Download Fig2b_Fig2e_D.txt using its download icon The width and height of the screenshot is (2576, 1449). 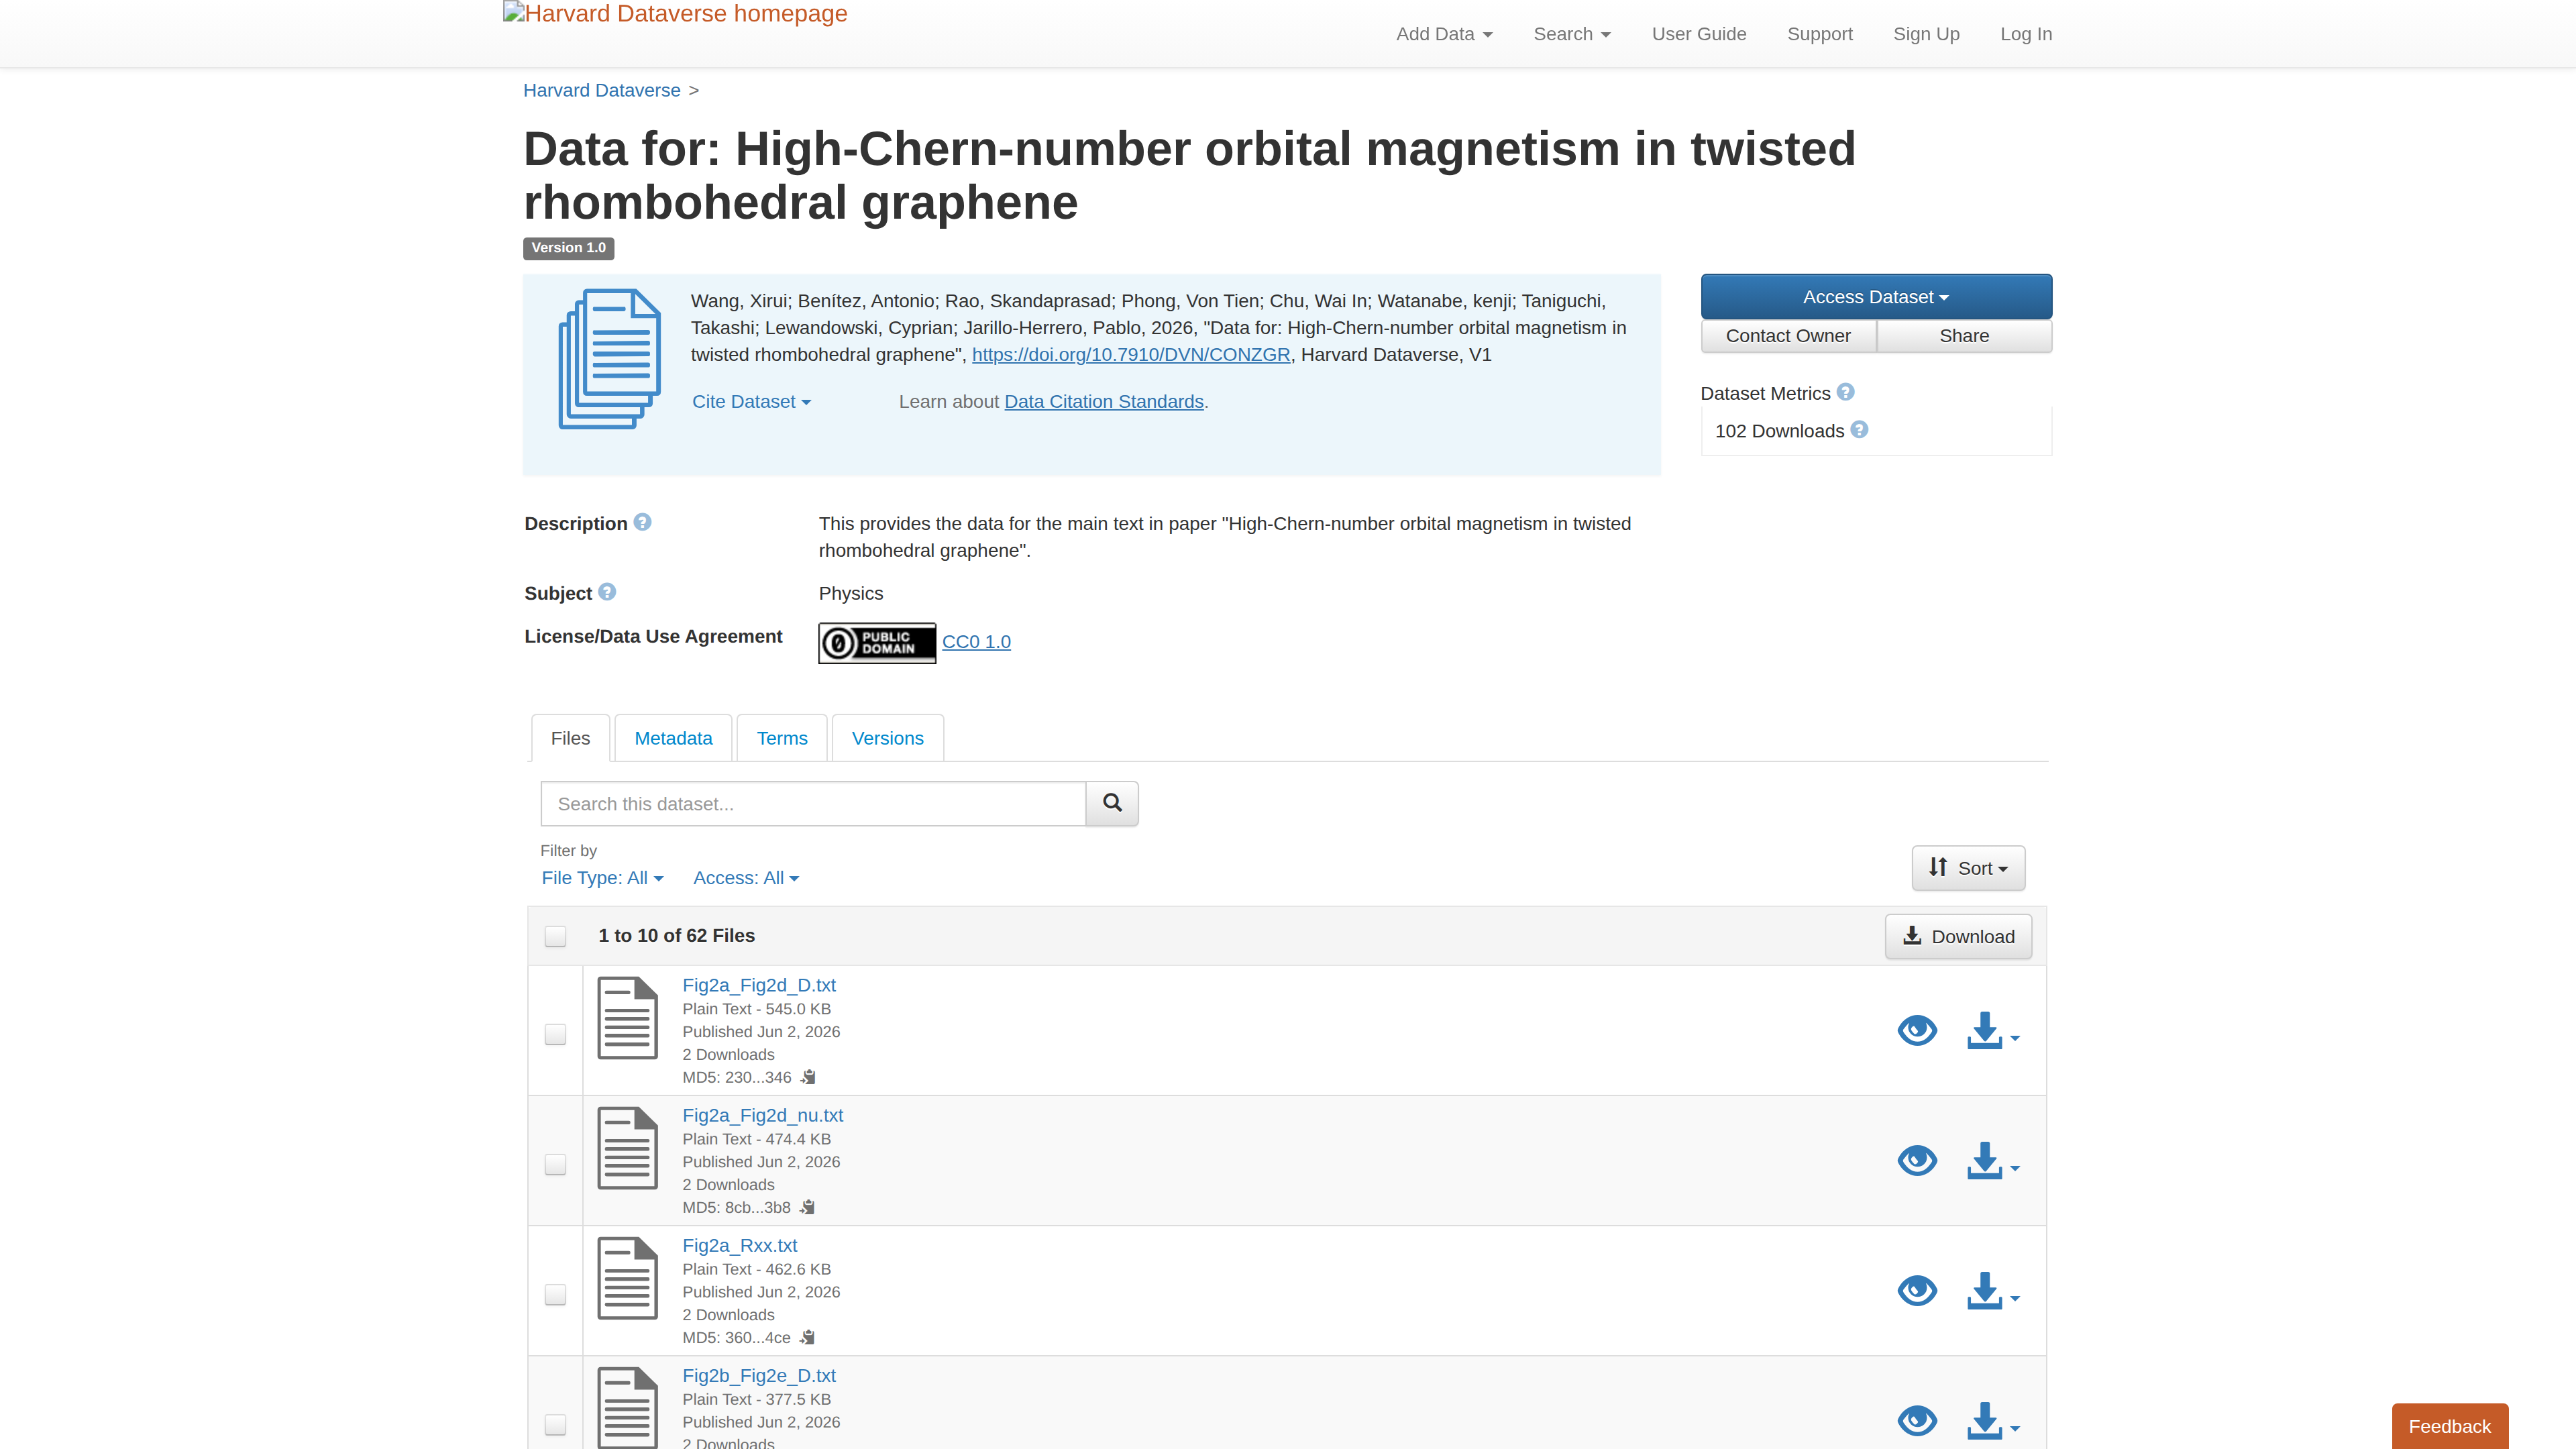(x=1992, y=1420)
